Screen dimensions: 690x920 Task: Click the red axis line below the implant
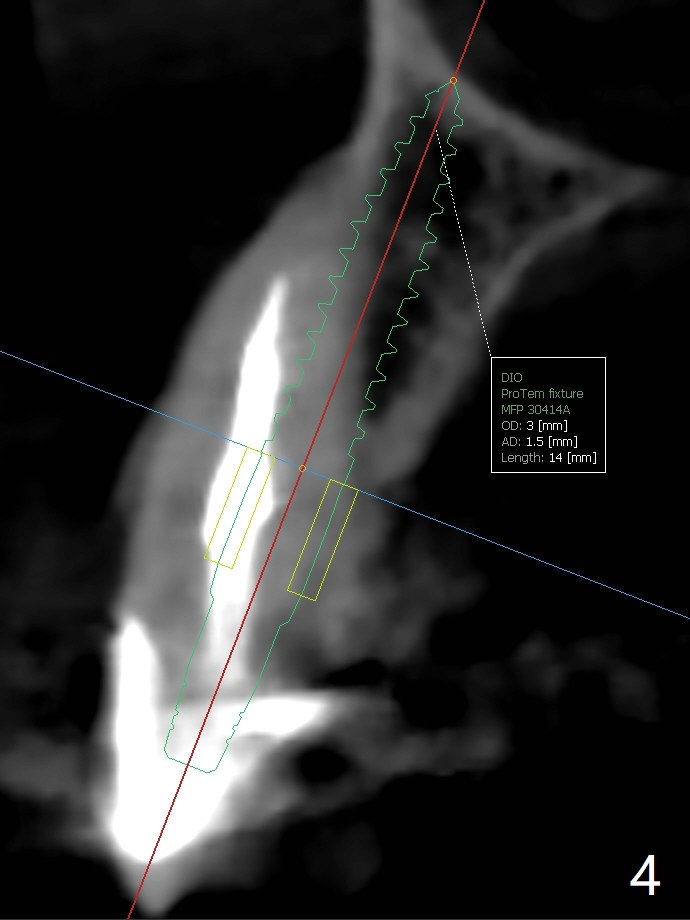tap(150, 860)
